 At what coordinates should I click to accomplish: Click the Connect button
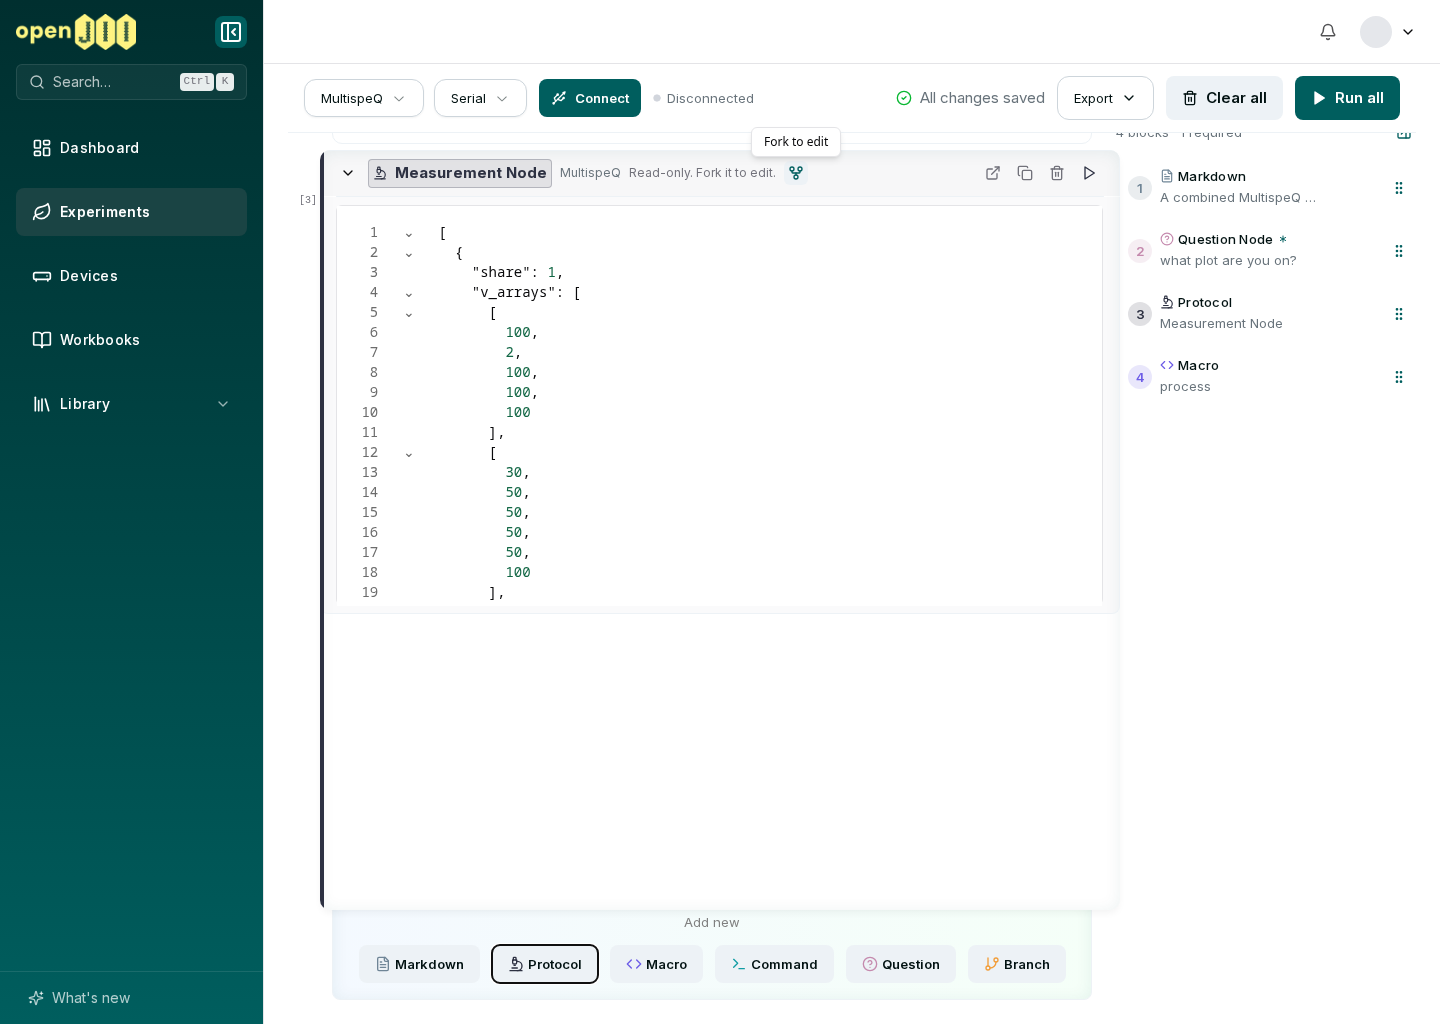click(590, 98)
